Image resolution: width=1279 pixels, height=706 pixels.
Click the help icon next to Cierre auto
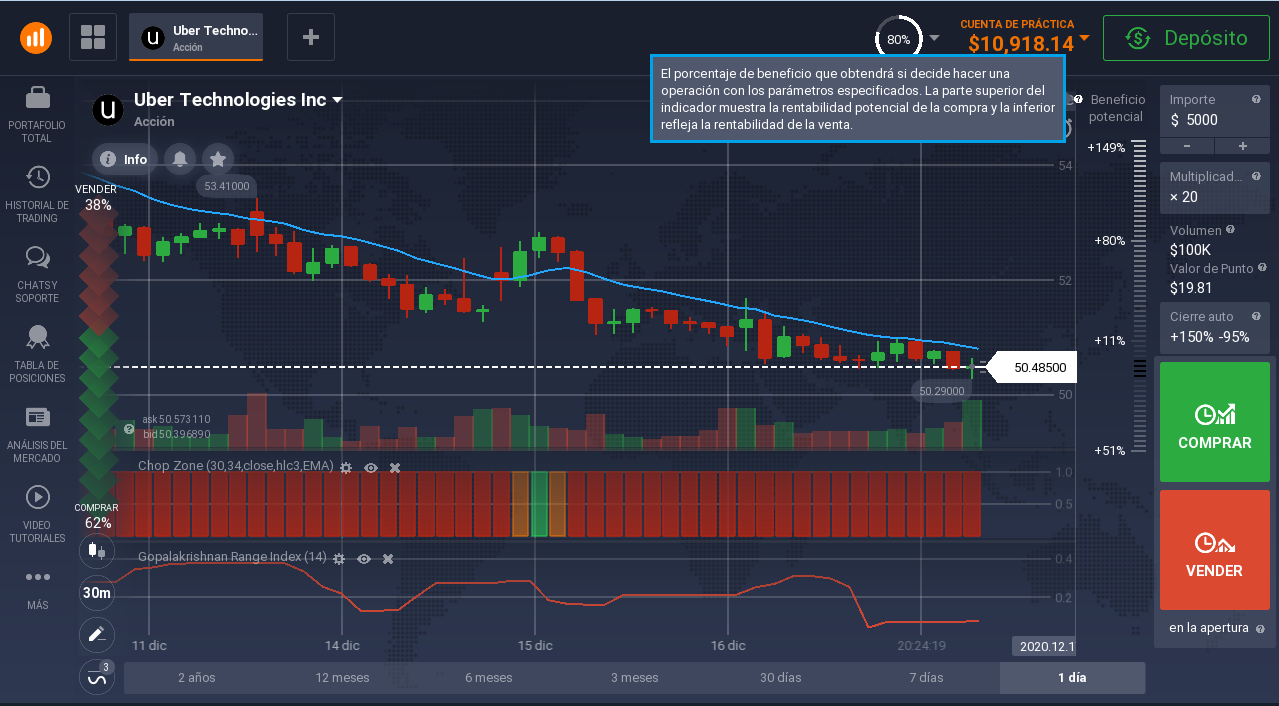point(1256,316)
